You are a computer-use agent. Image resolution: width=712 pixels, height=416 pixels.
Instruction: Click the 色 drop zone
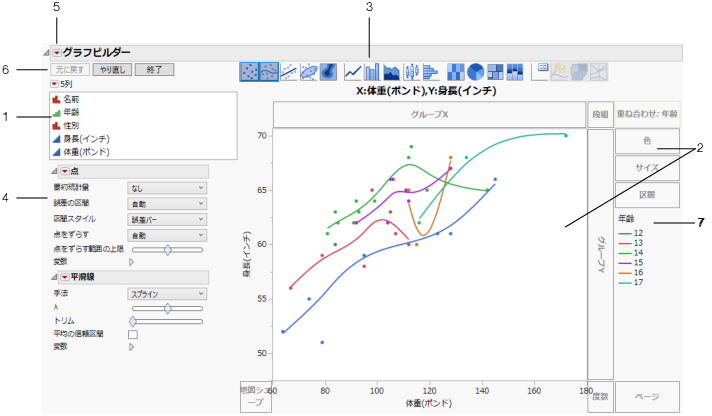(647, 141)
